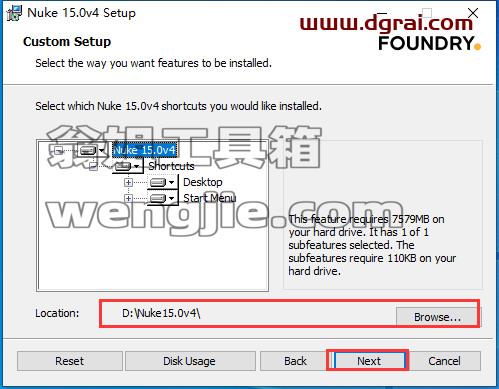This screenshot has height=389, width=499.
Task: Click Next to continue setup
Action: click(369, 361)
